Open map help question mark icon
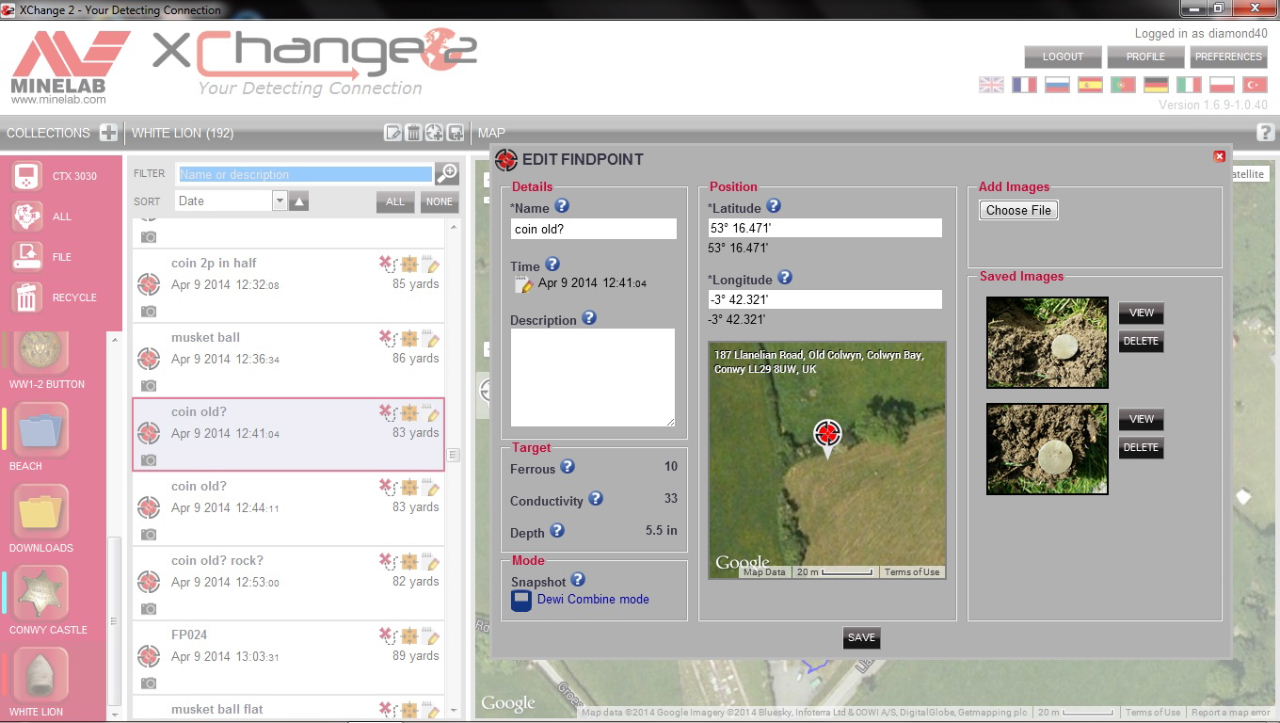Viewport: 1280px width, 723px height. point(1265,132)
